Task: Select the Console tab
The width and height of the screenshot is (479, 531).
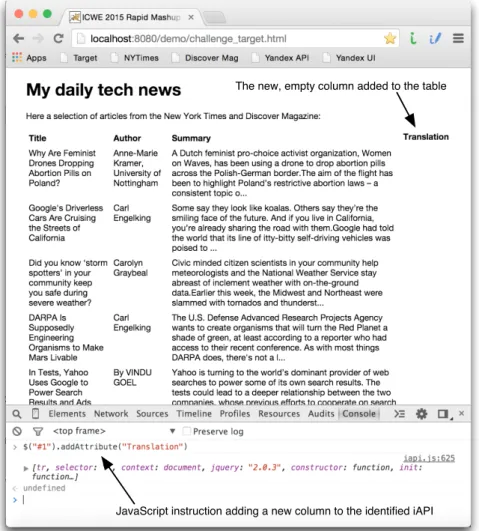Action: pos(359,414)
